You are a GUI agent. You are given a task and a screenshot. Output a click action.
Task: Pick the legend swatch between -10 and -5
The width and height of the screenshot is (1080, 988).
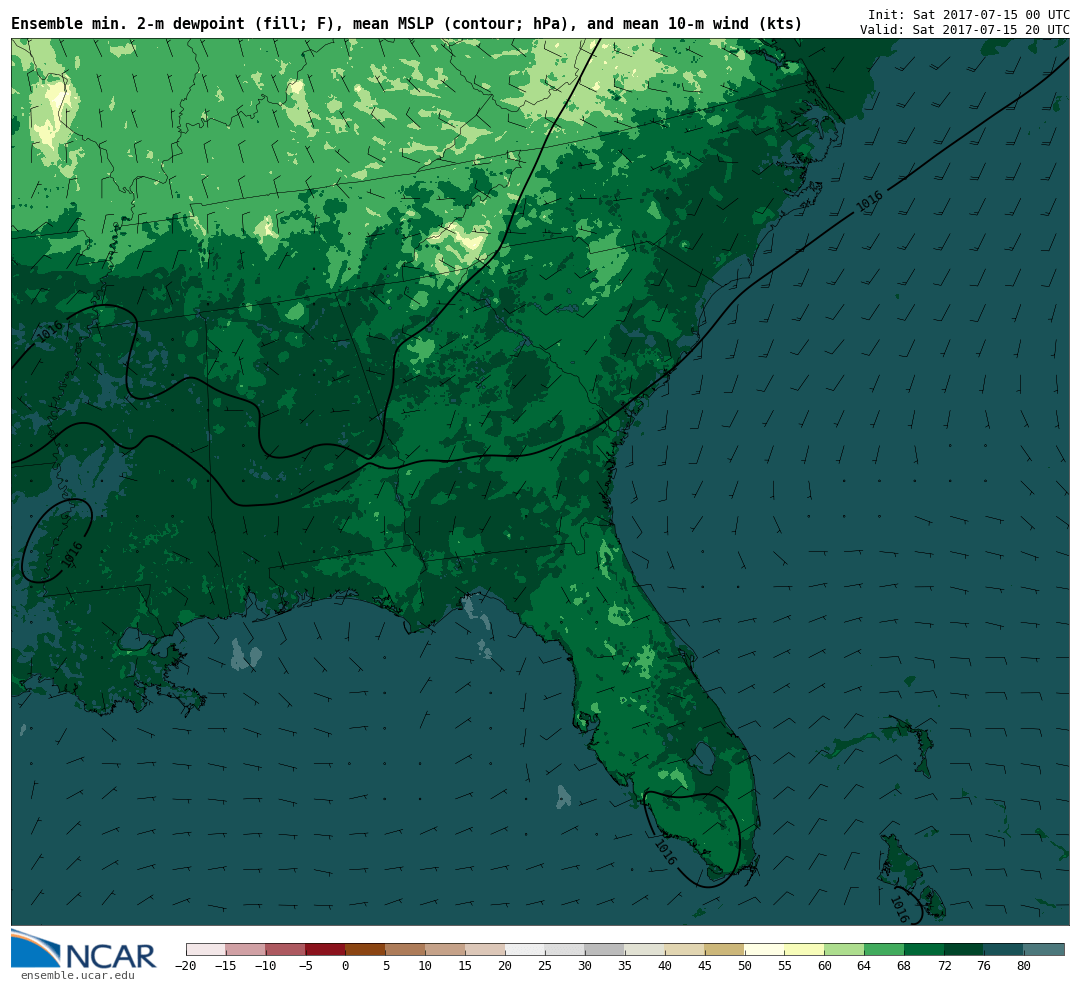(286, 949)
